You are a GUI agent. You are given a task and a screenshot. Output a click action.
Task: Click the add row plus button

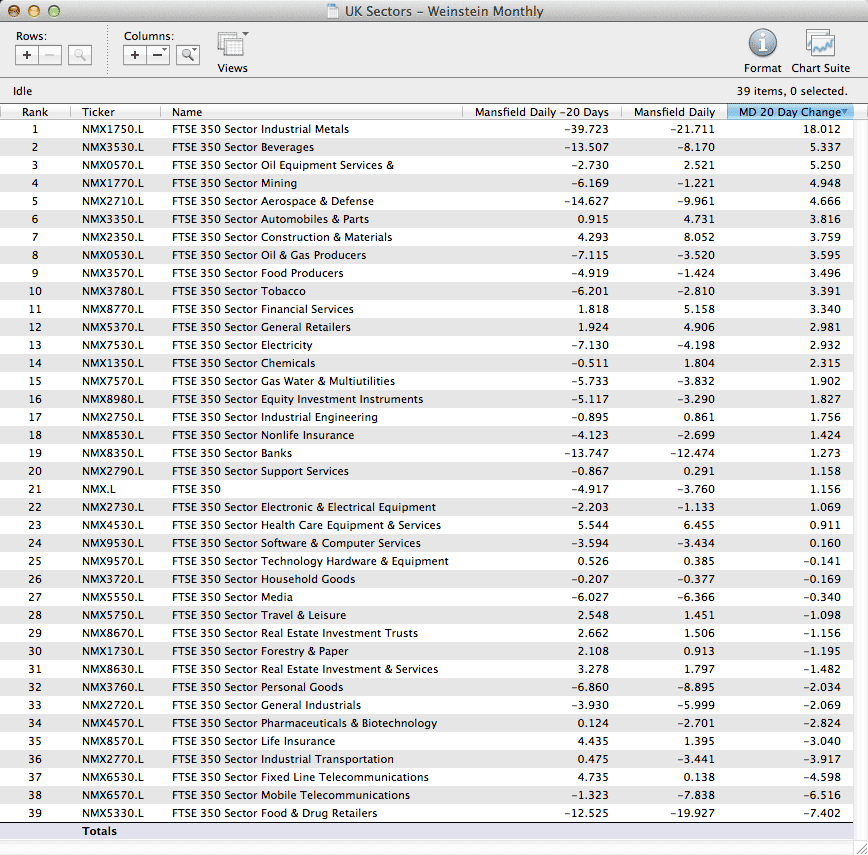tap(27, 55)
